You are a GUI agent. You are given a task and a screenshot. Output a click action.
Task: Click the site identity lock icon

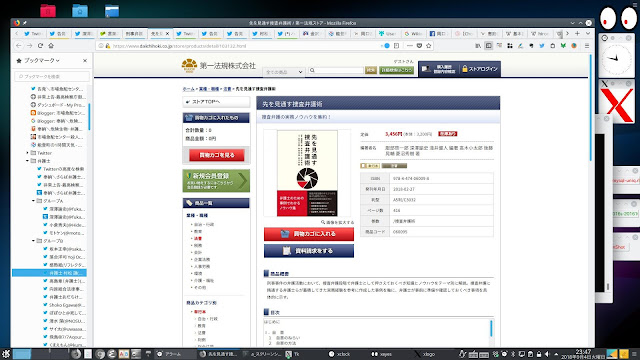coord(108,46)
